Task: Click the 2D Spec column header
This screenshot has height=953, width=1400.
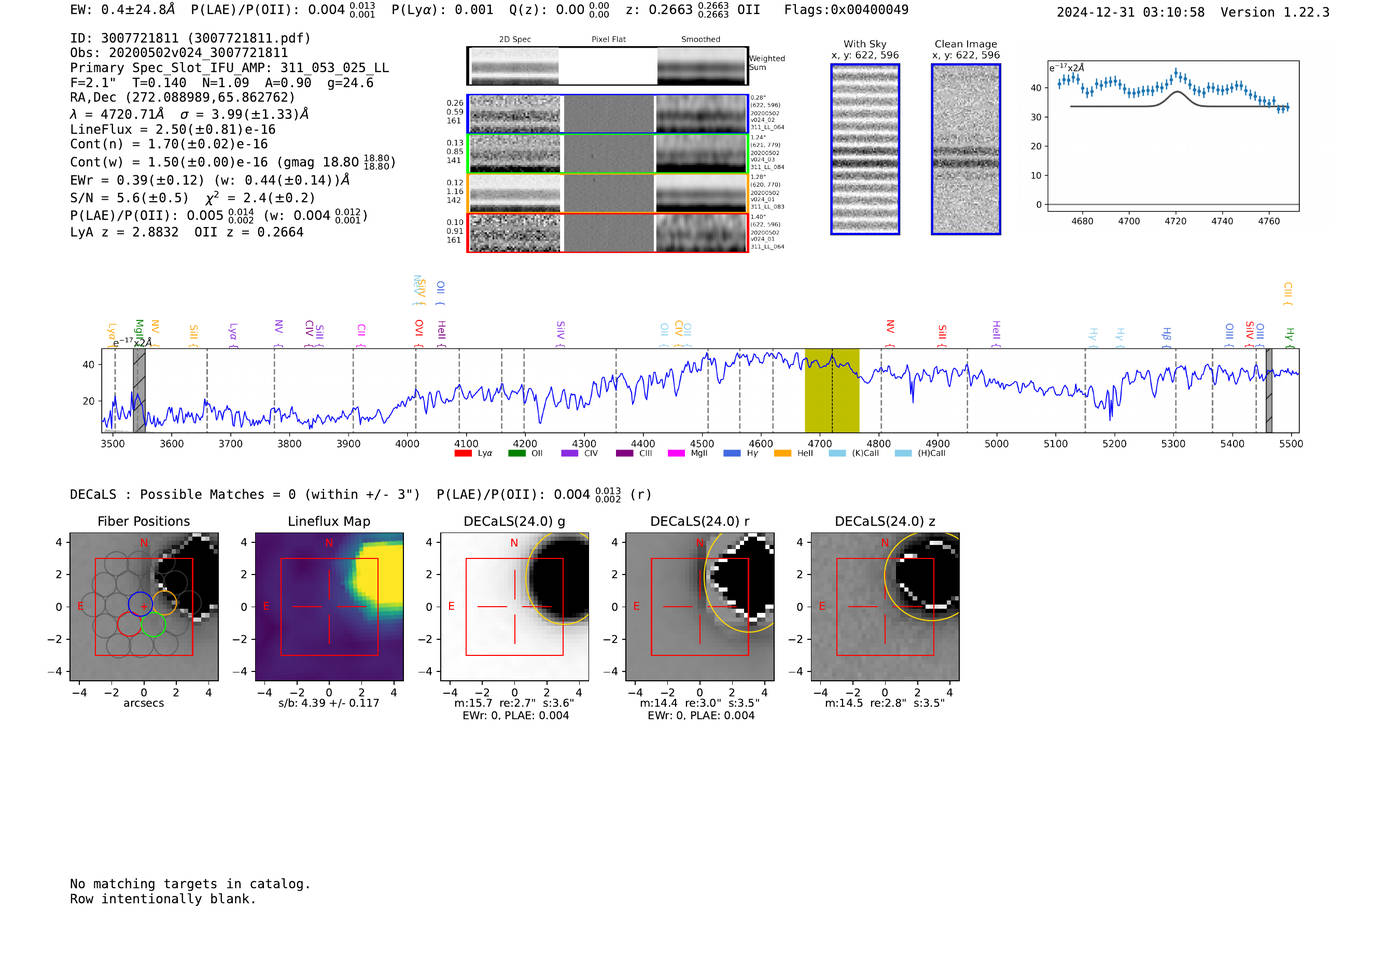Action: 515,40
